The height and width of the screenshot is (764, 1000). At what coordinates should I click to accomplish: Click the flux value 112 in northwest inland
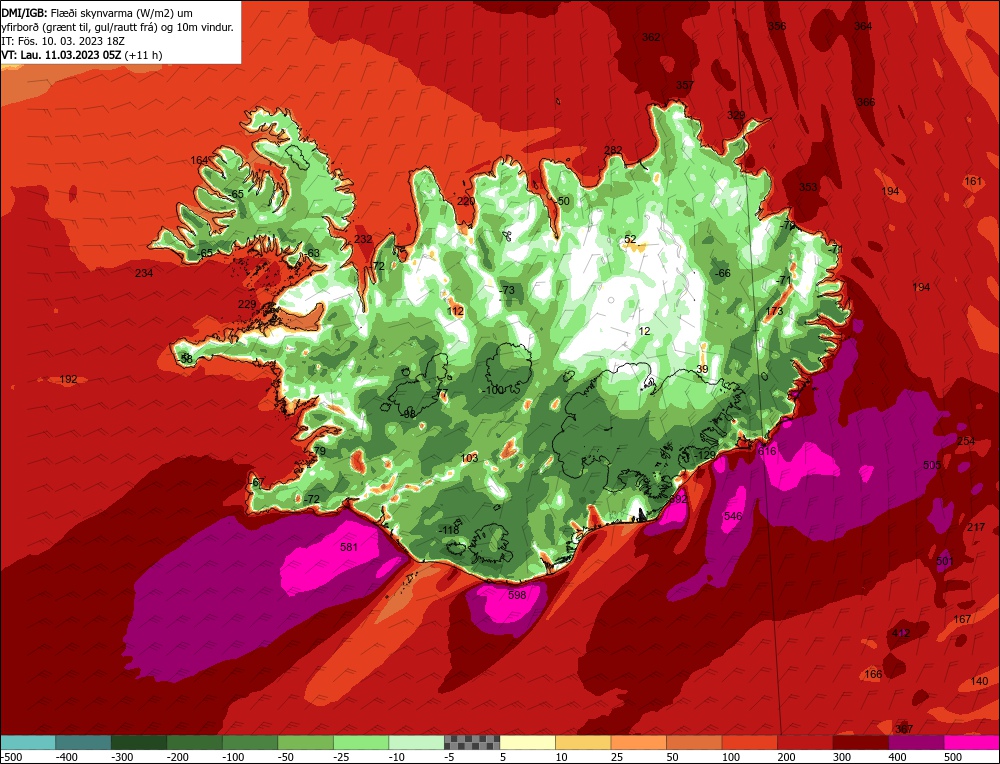click(455, 311)
